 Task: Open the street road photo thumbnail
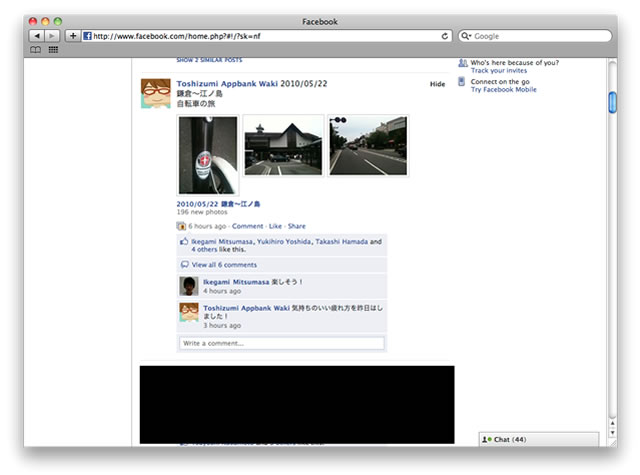coord(368,146)
